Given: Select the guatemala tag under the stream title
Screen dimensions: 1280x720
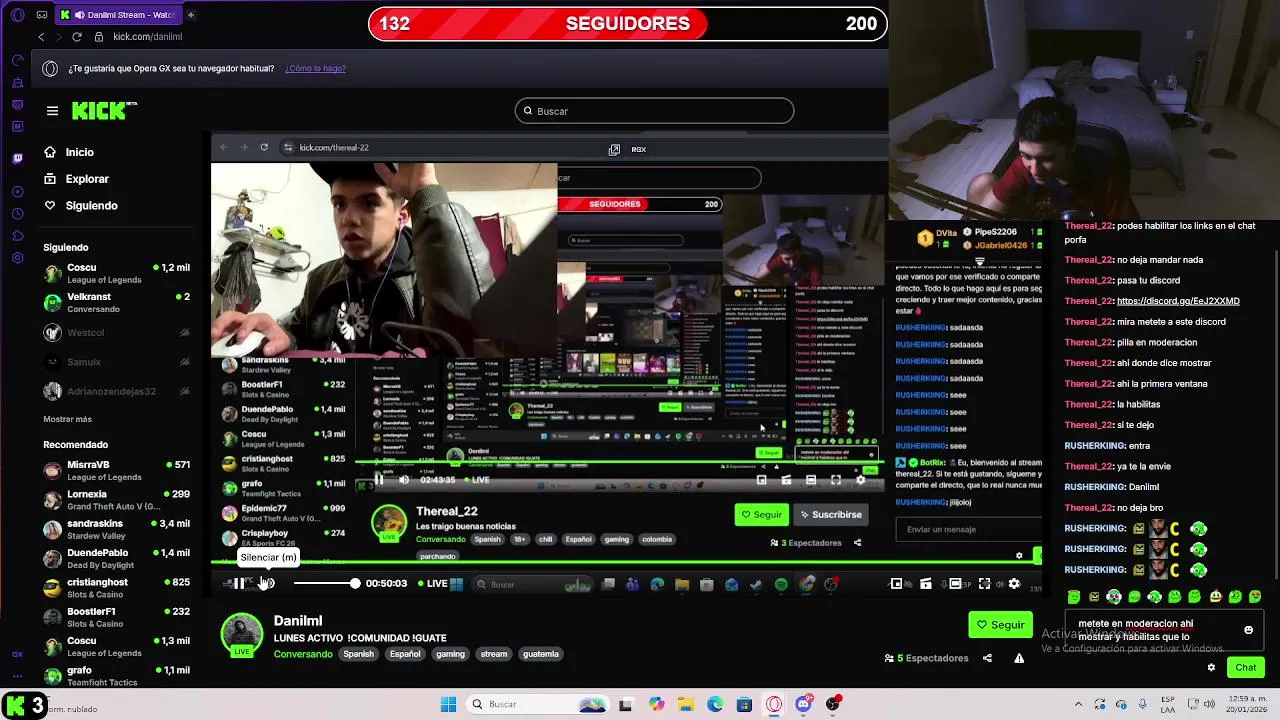Looking at the screenshot, I should point(540,654).
